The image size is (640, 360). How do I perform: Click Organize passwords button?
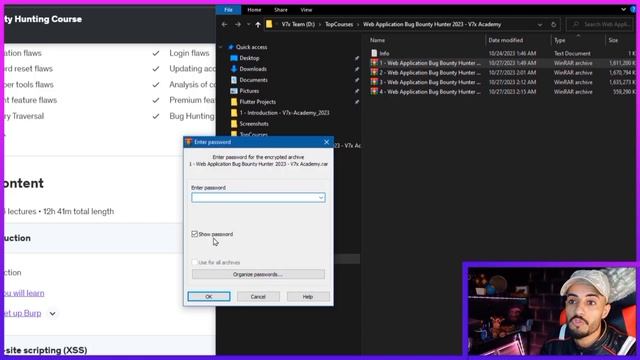click(258, 274)
